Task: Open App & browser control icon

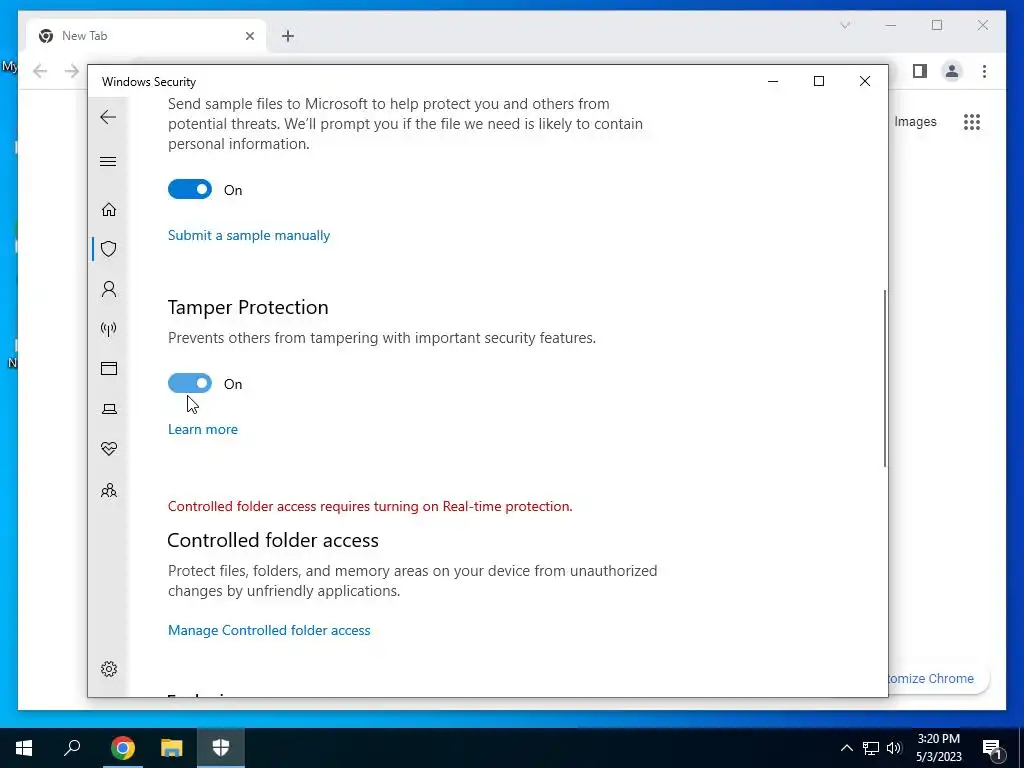Action: coord(109,369)
